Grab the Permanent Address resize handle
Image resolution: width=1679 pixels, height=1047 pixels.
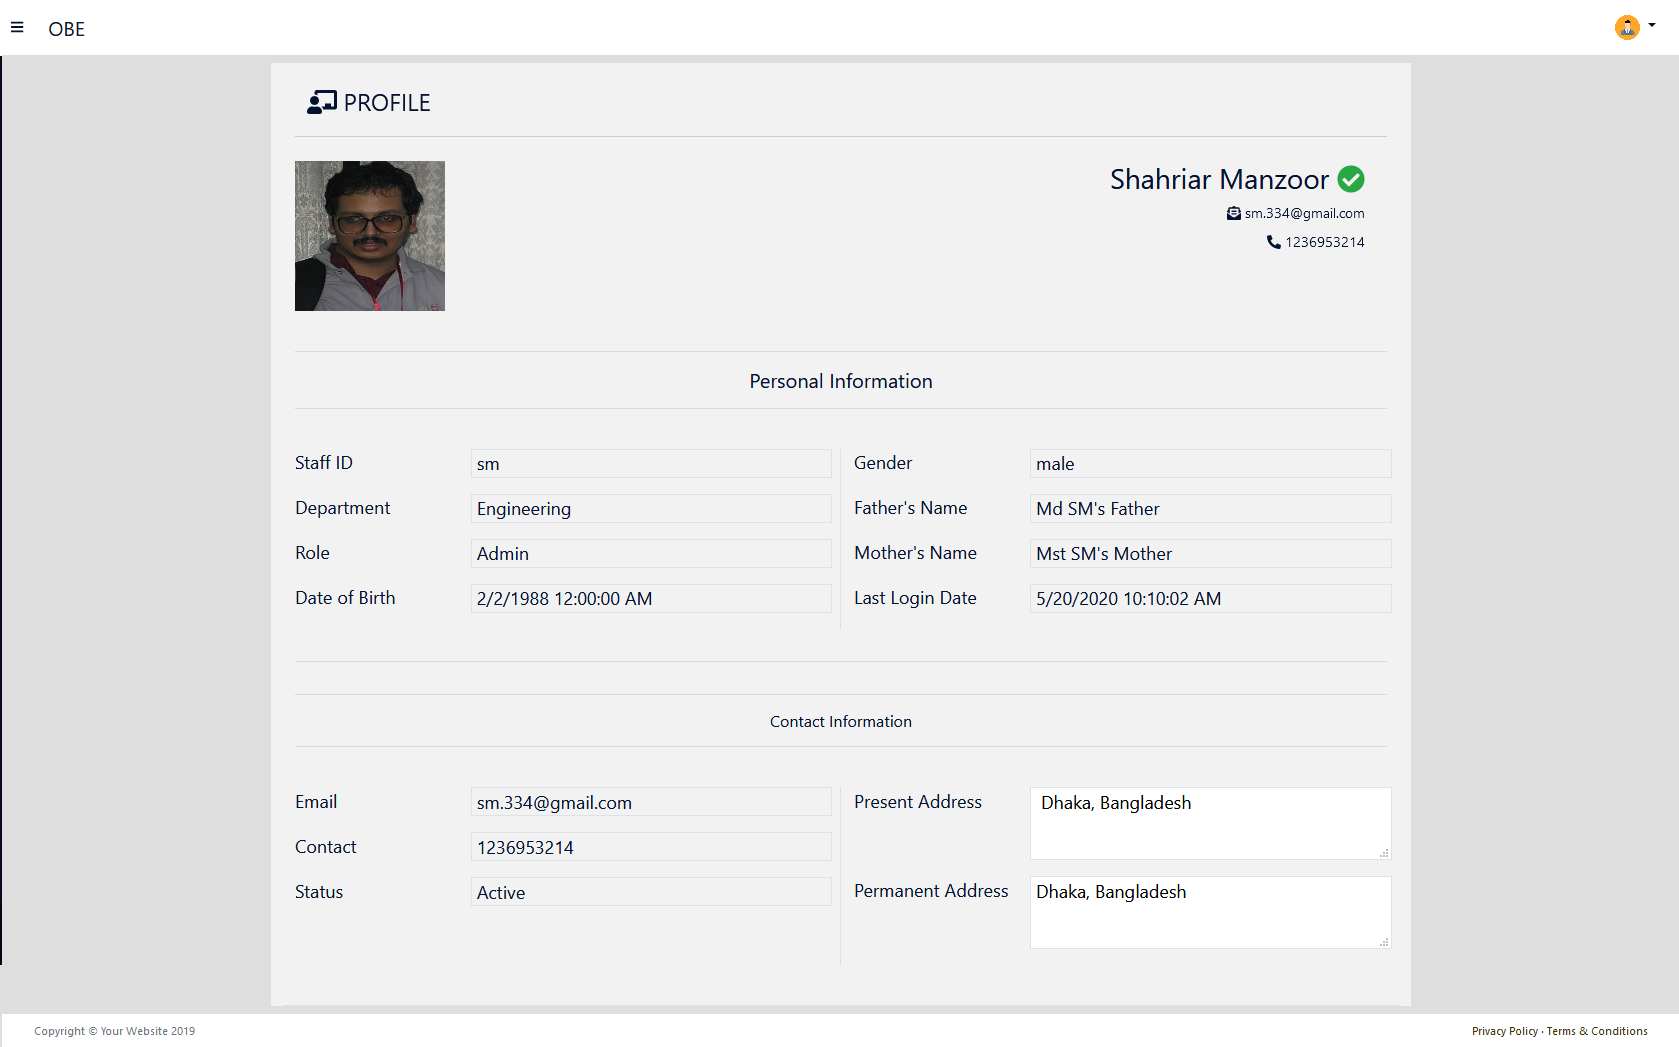1384,942
